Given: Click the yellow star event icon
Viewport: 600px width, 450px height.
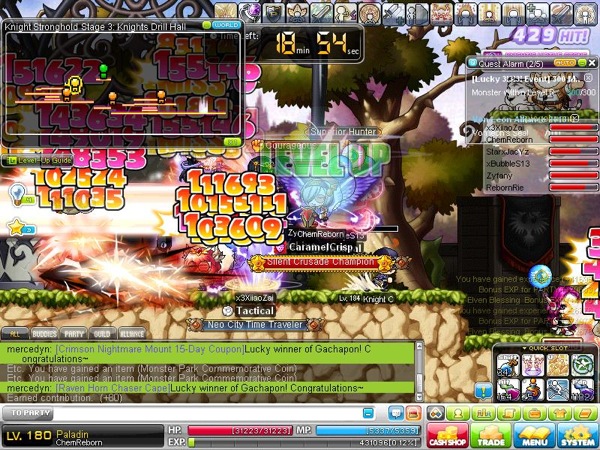Looking at the screenshot, I should click(17, 227).
